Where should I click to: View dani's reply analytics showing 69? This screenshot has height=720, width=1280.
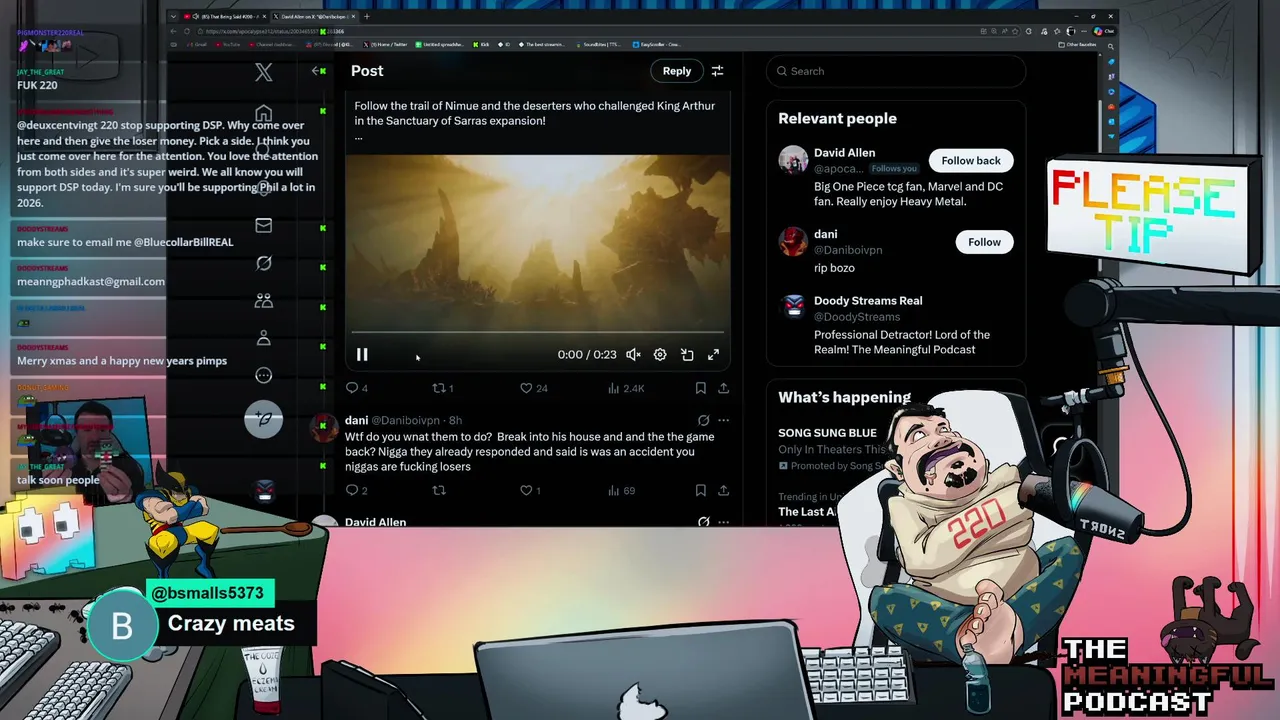coord(622,490)
